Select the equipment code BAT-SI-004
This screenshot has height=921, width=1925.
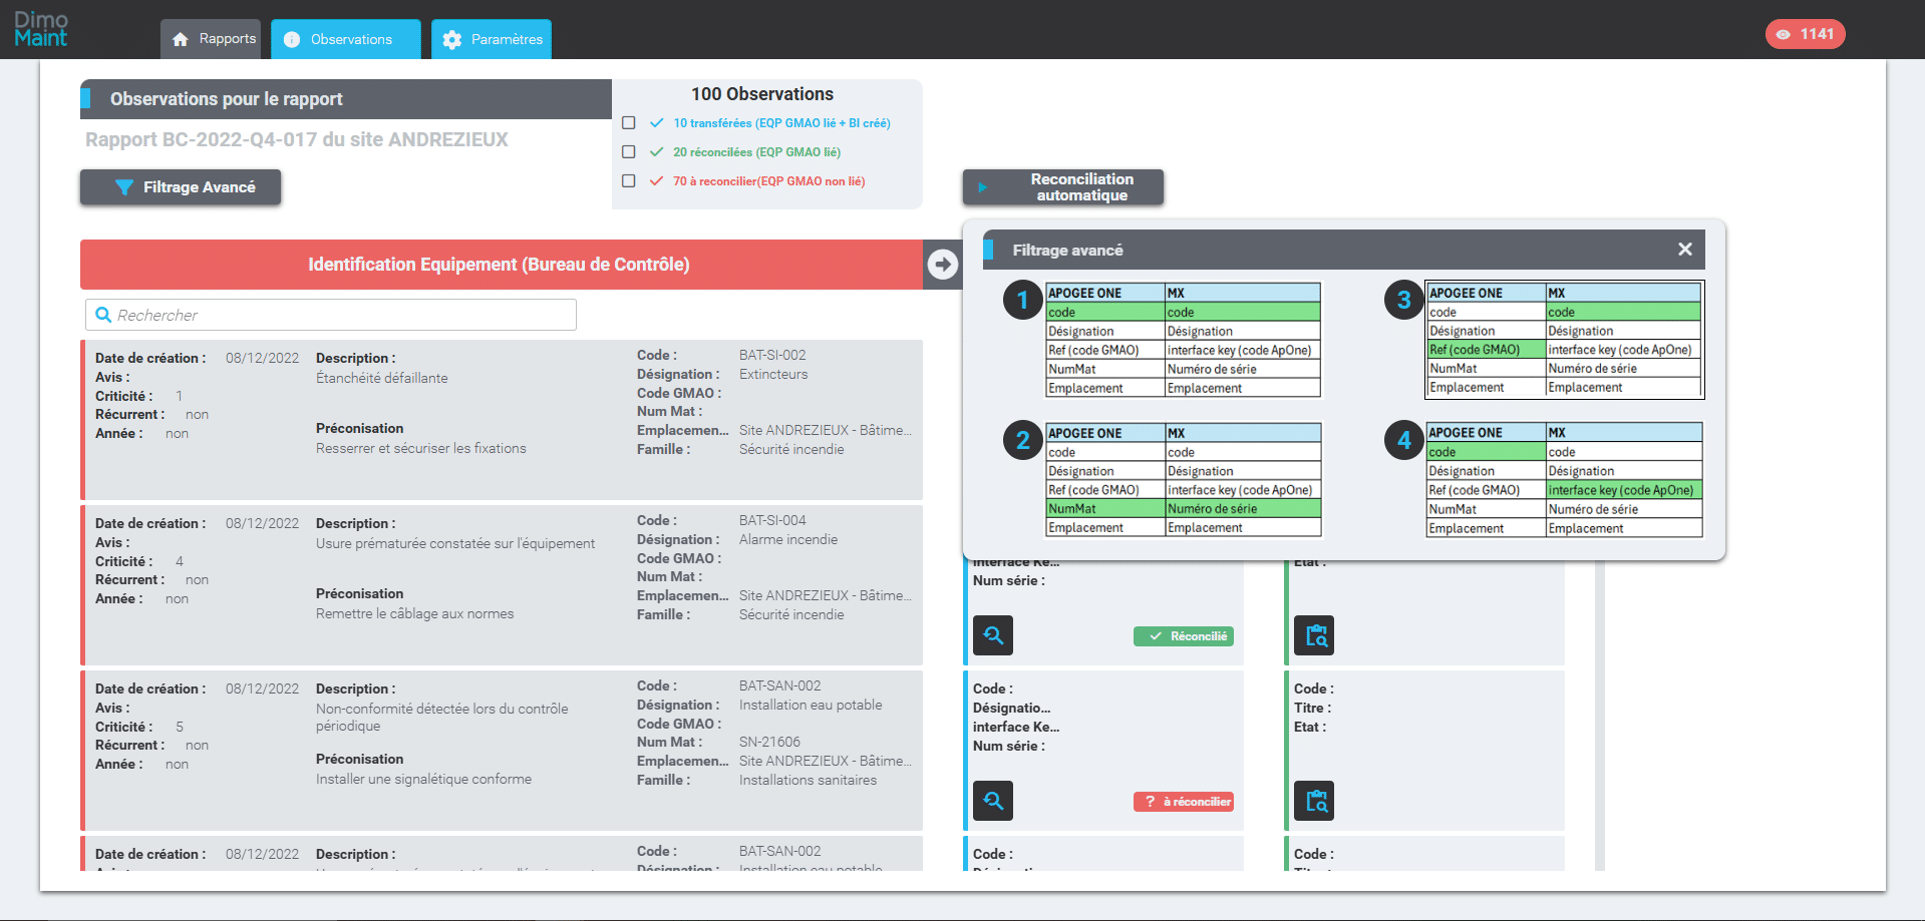(x=773, y=520)
